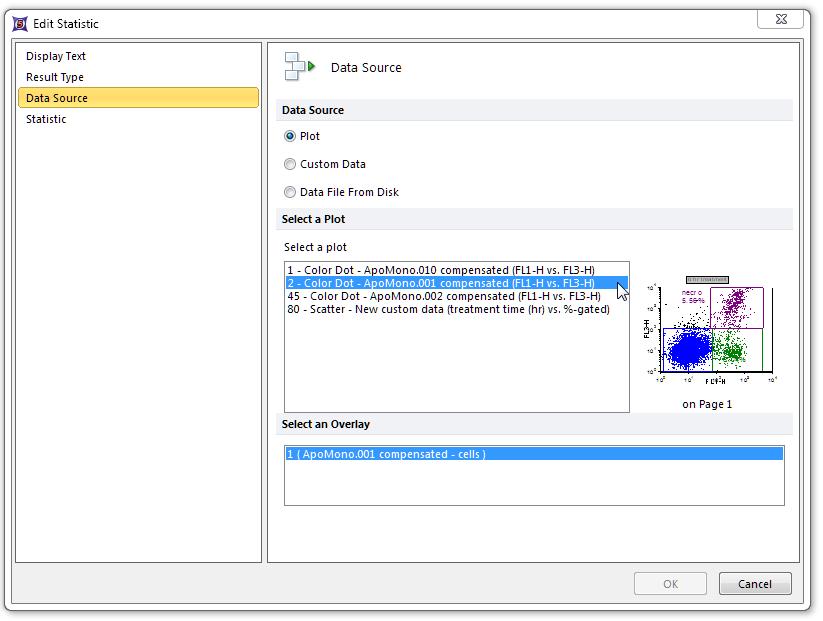
Task: Click the Select a Plot section header
Action: (314, 219)
